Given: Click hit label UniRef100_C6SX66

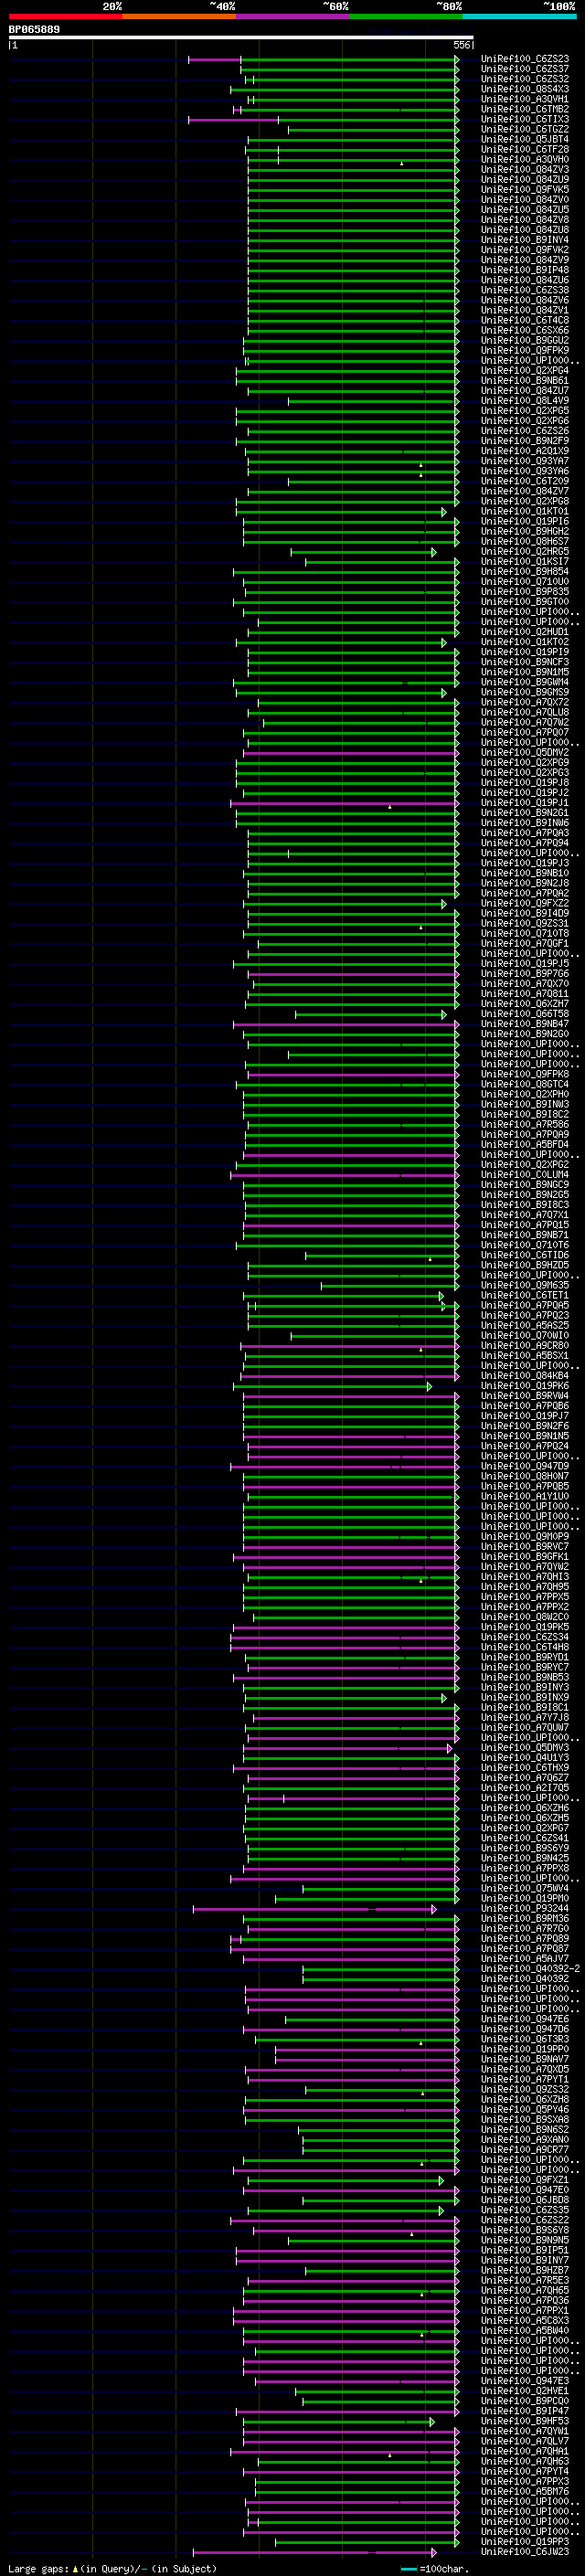Looking at the screenshot, I should (x=525, y=331).
